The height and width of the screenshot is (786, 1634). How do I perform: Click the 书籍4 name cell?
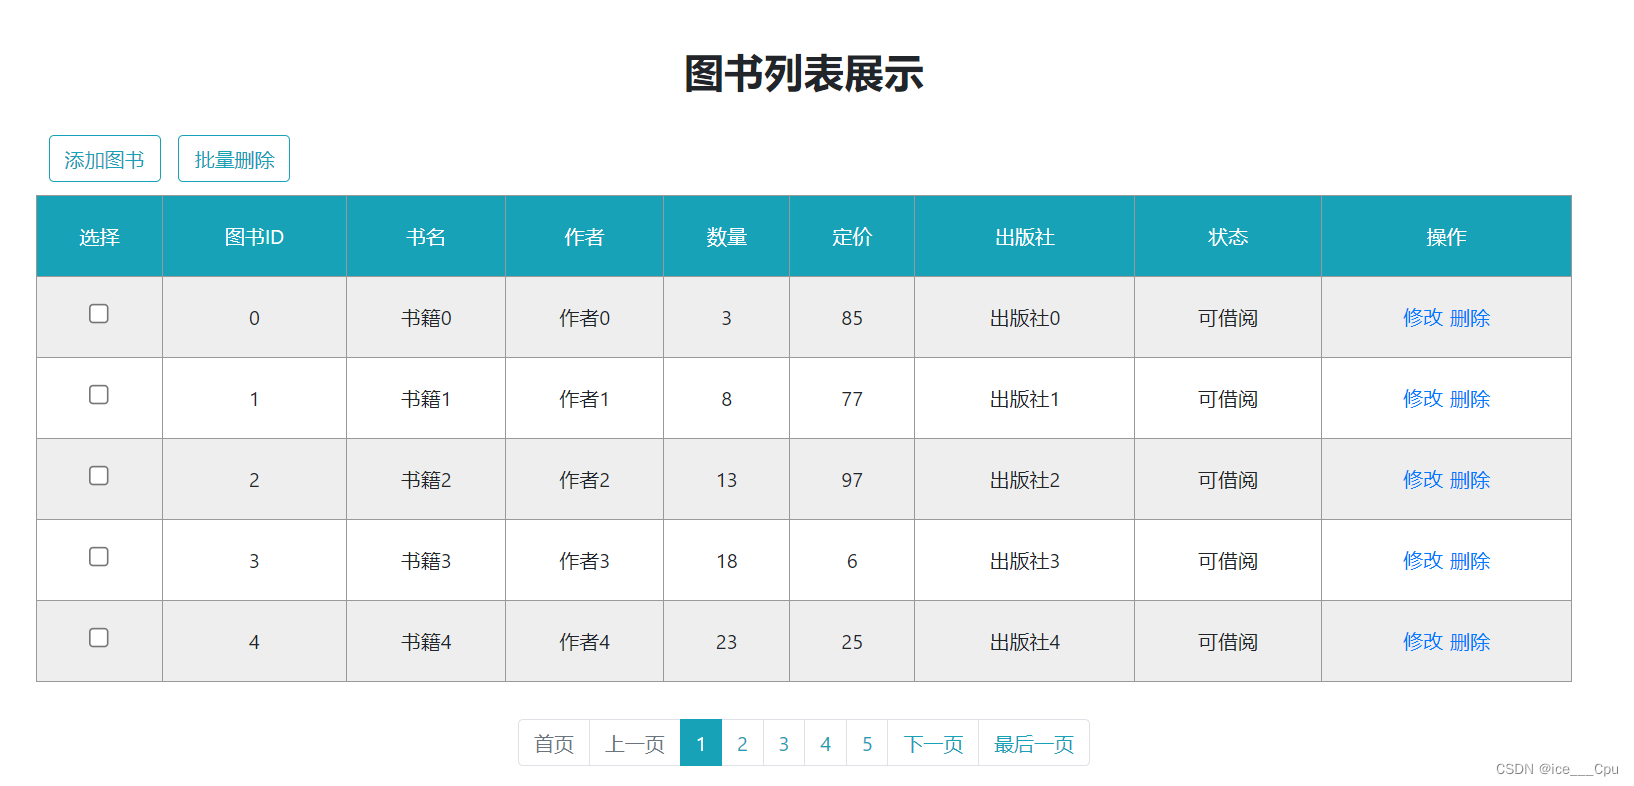coord(426,642)
